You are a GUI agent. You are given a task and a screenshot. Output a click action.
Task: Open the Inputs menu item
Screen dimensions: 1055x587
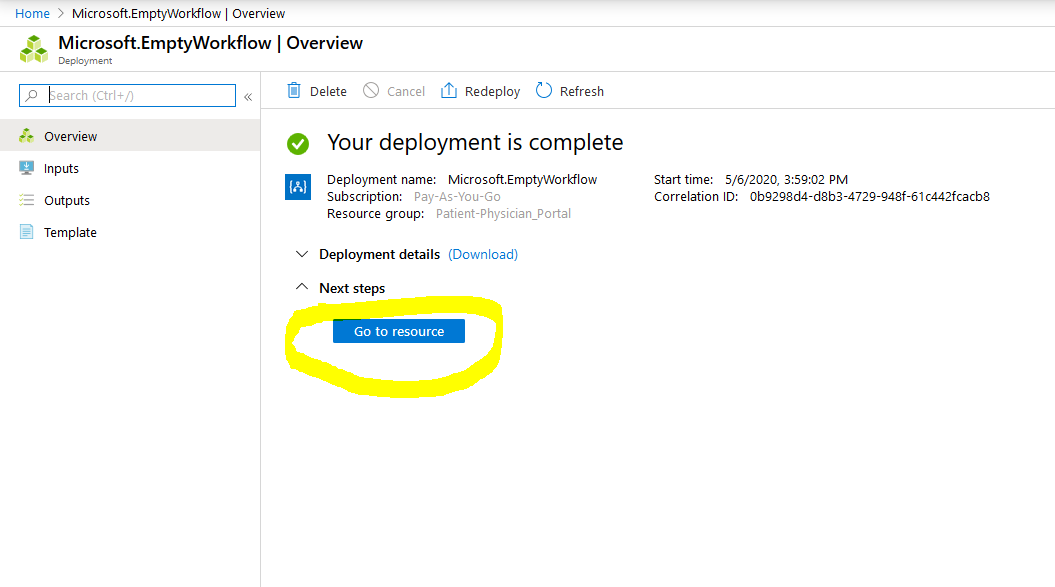click(x=130, y=168)
